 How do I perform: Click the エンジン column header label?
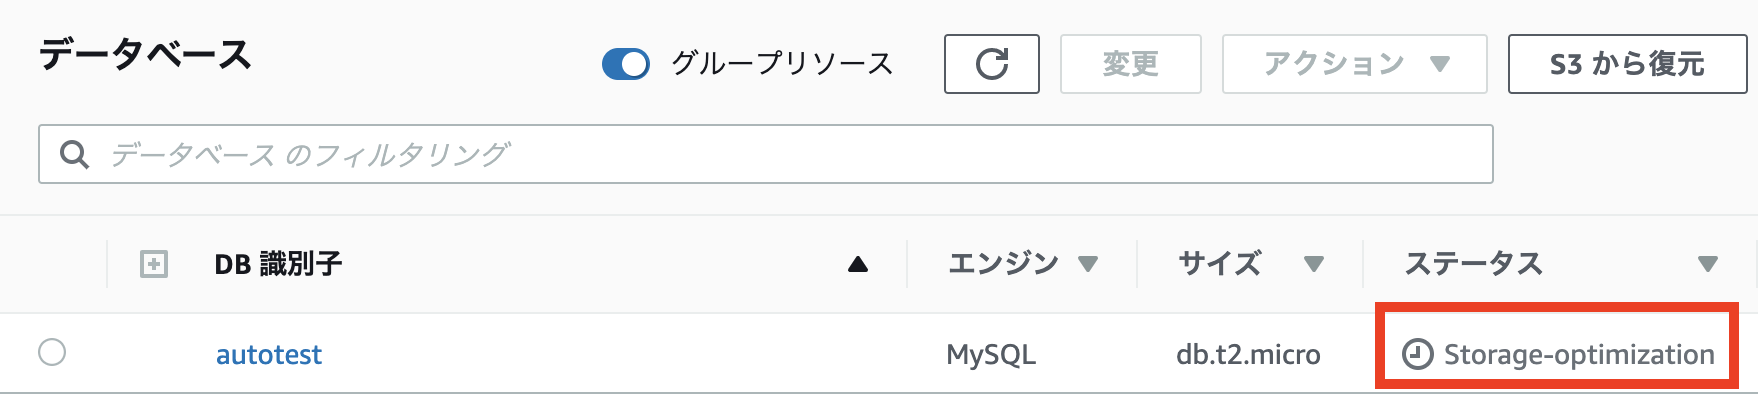(x=1003, y=265)
